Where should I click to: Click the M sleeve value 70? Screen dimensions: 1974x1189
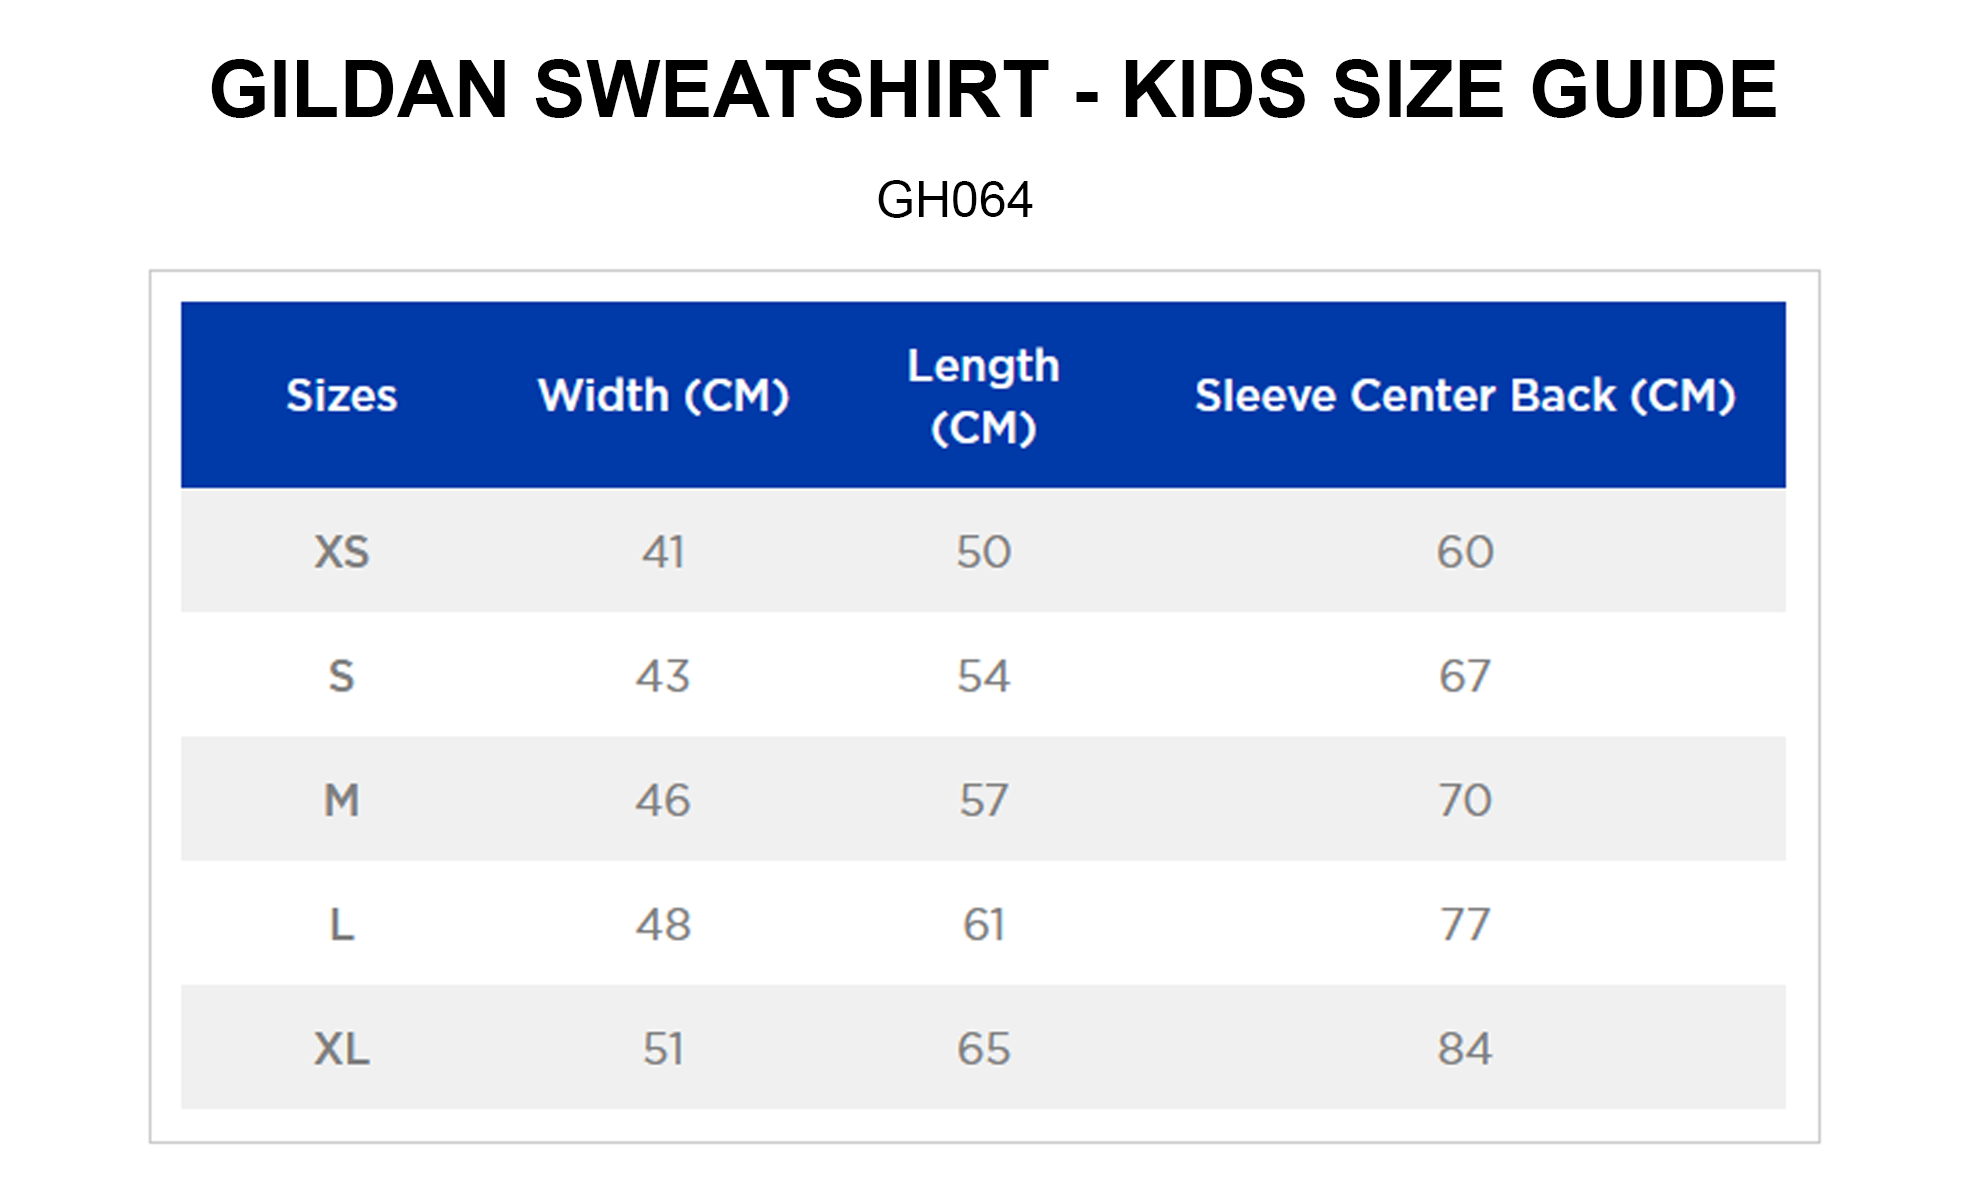coord(1465,801)
